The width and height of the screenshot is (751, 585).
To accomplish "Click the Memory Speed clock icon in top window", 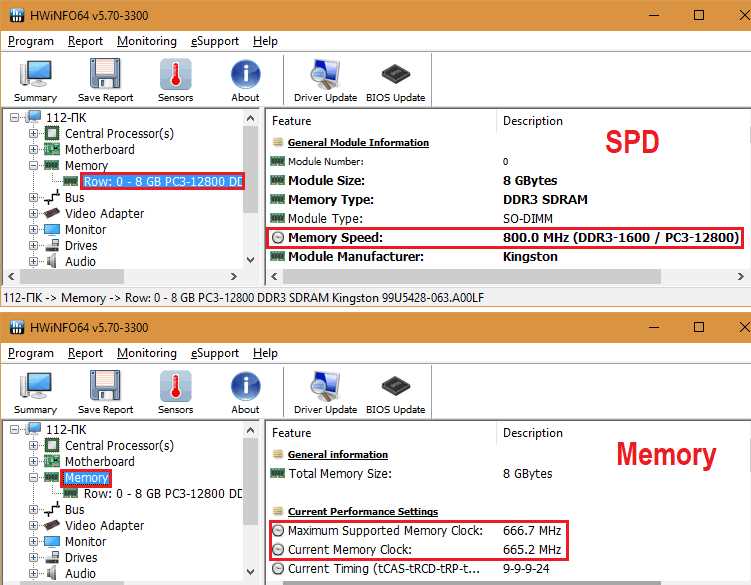I will pyautogui.click(x=278, y=238).
